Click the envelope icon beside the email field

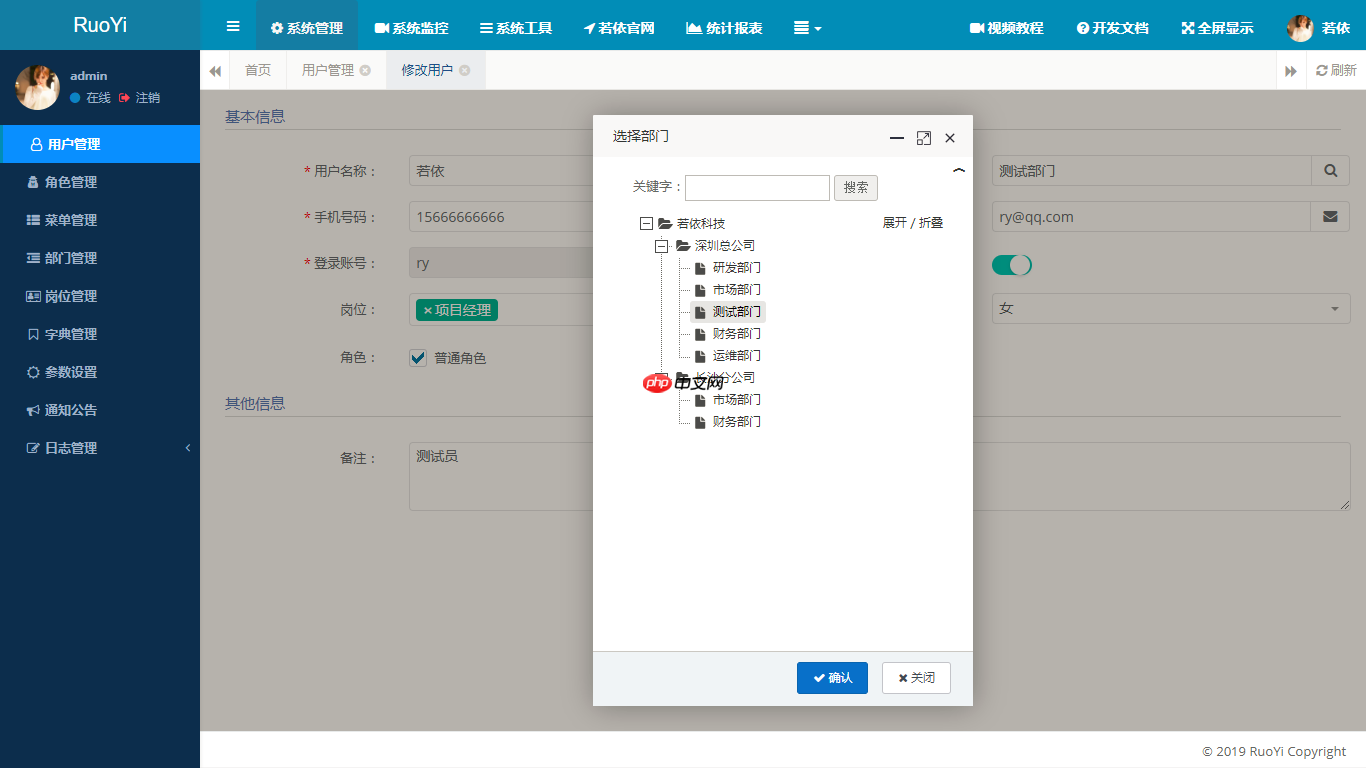[x=1330, y=216]
